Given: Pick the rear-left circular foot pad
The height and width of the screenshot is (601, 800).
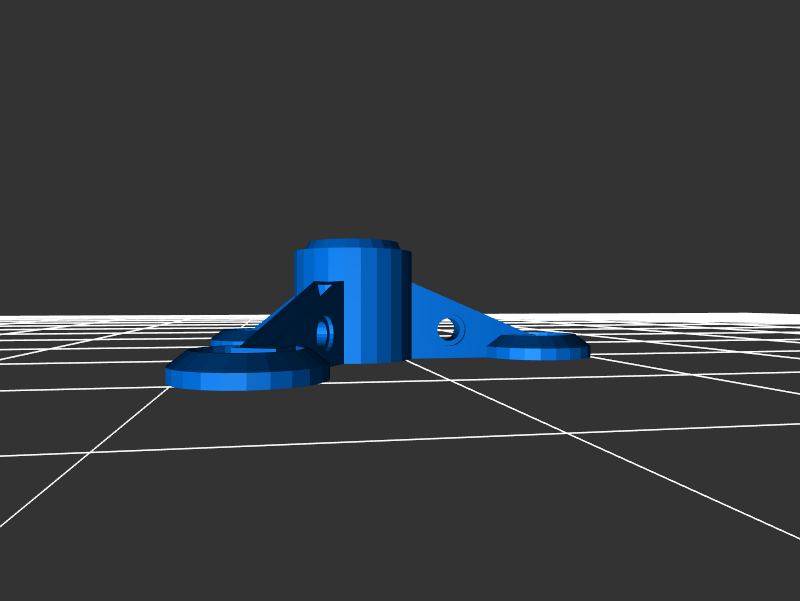Looking at the screenshot, I should pos(232,338).
